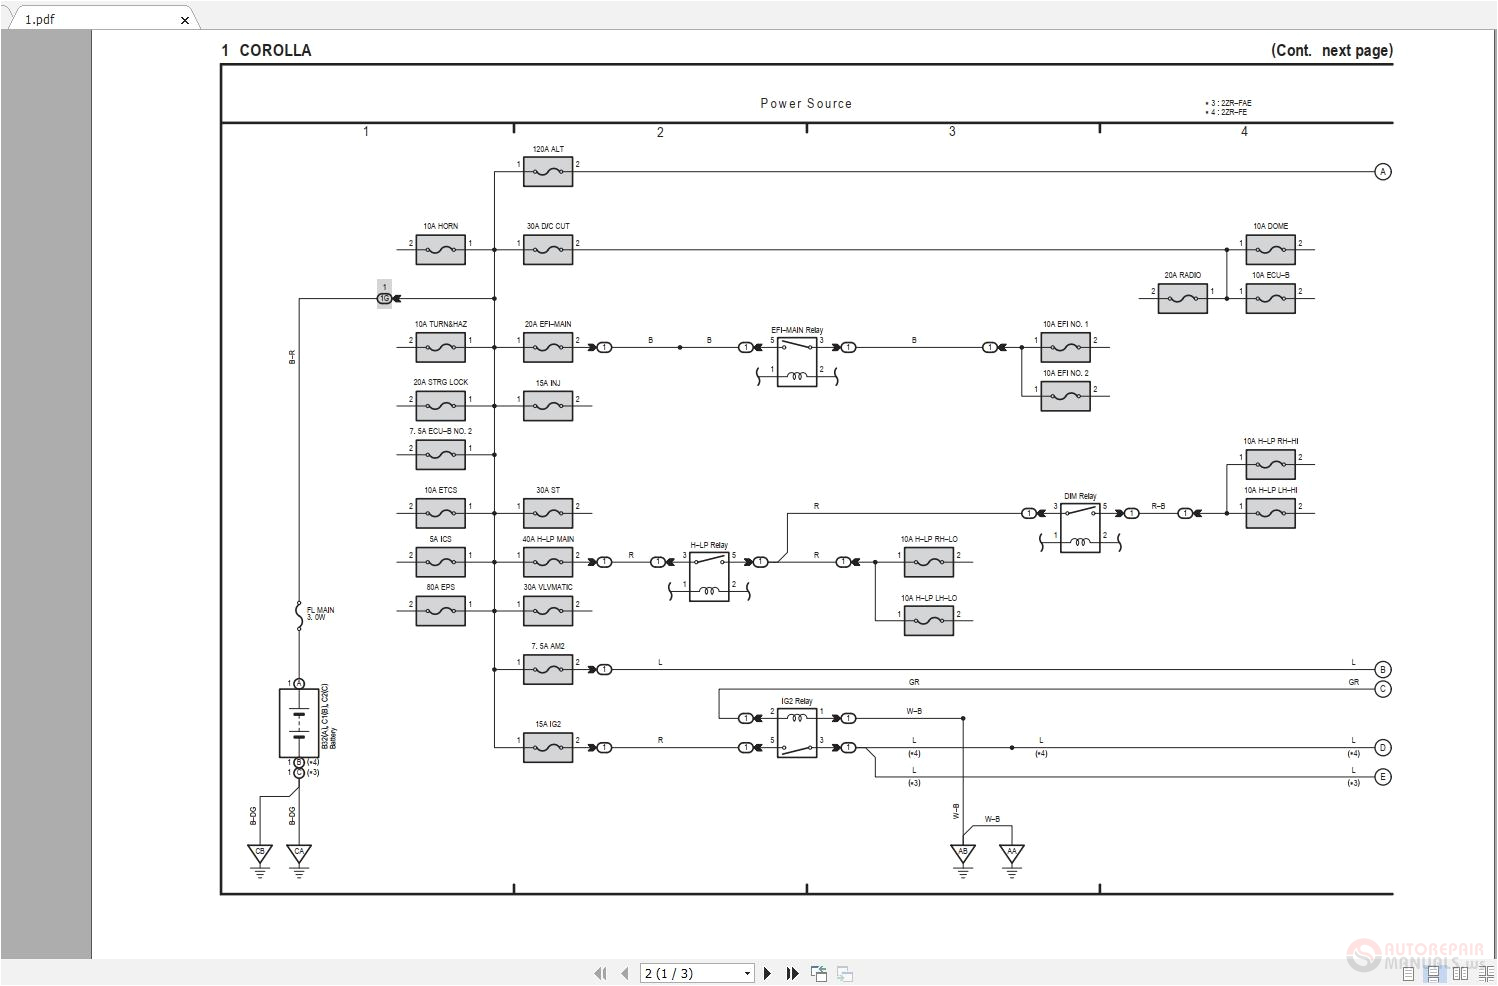Image resolution: width=1498 pixels, height=986 pixels.
Task: Jump to the first page of the PDF
Action: click(x=601, y=973)
